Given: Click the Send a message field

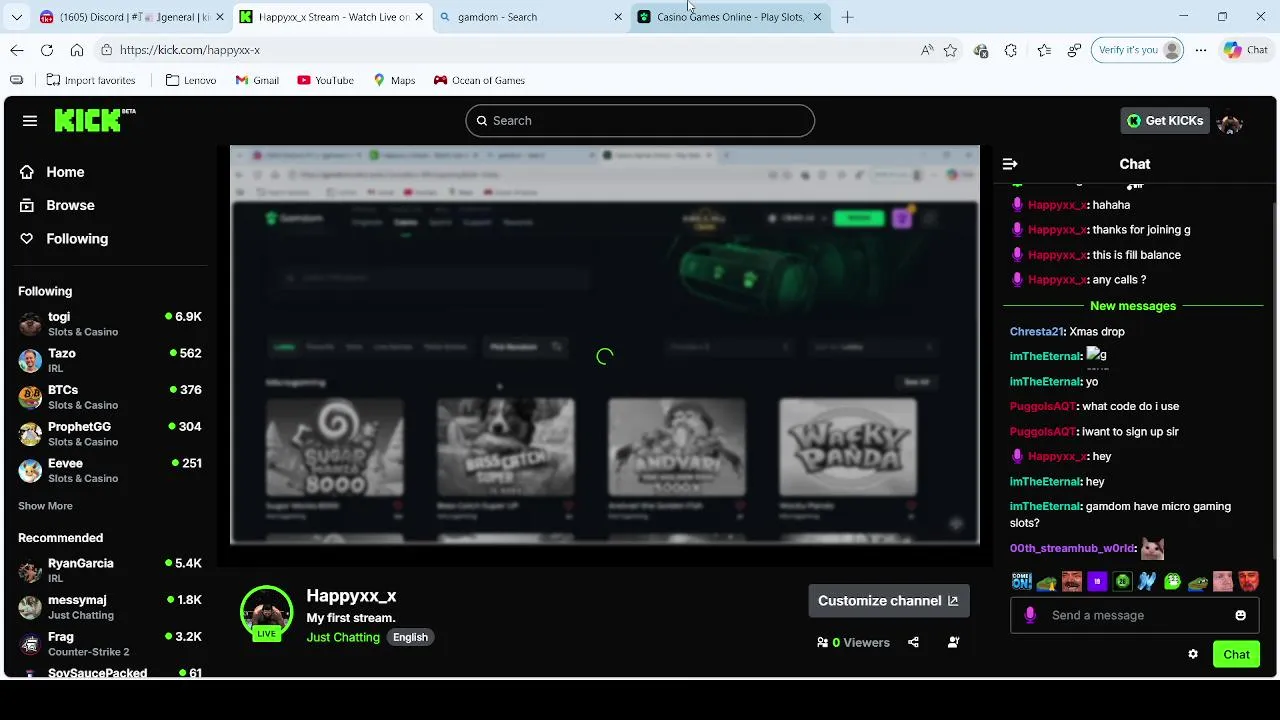Looking at the screenshot, I should pos(1135,615).
